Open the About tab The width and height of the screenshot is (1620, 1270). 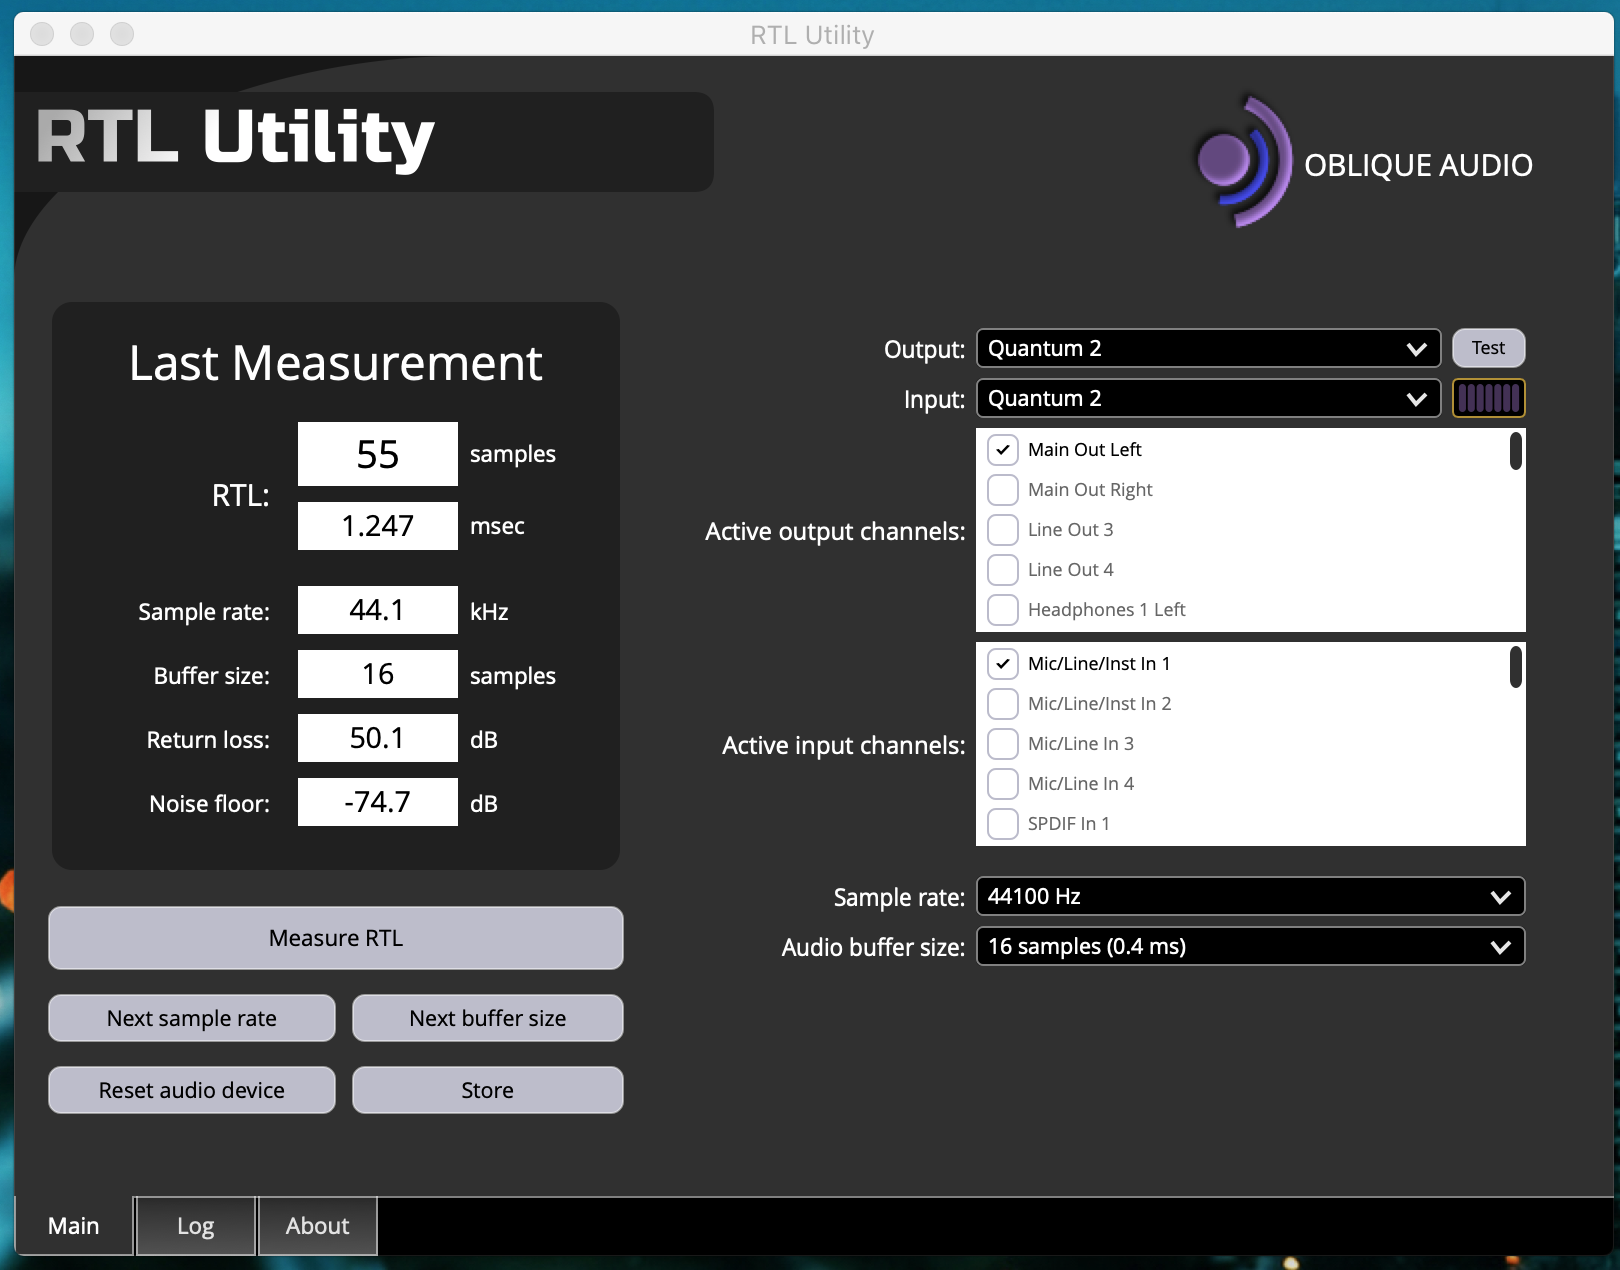(x=317, y=1226)
